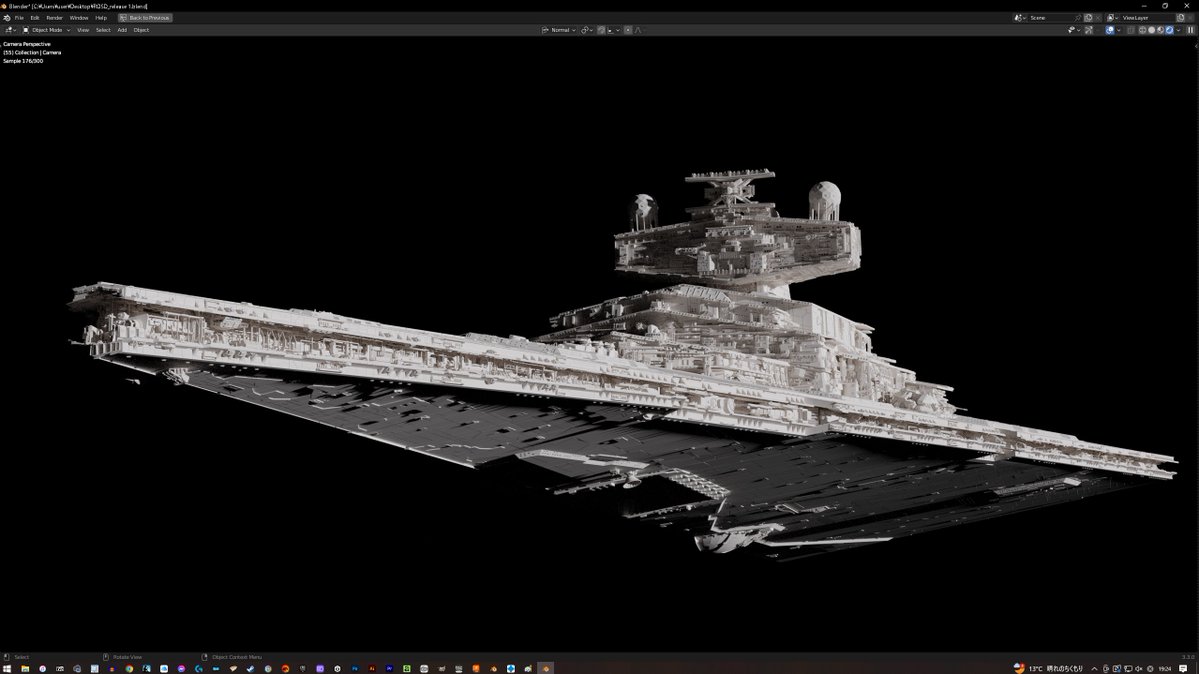This screenshot has width=1199, height=674.
Task: Open the weather widget showing 13°C
Action: pos(1048,668)
